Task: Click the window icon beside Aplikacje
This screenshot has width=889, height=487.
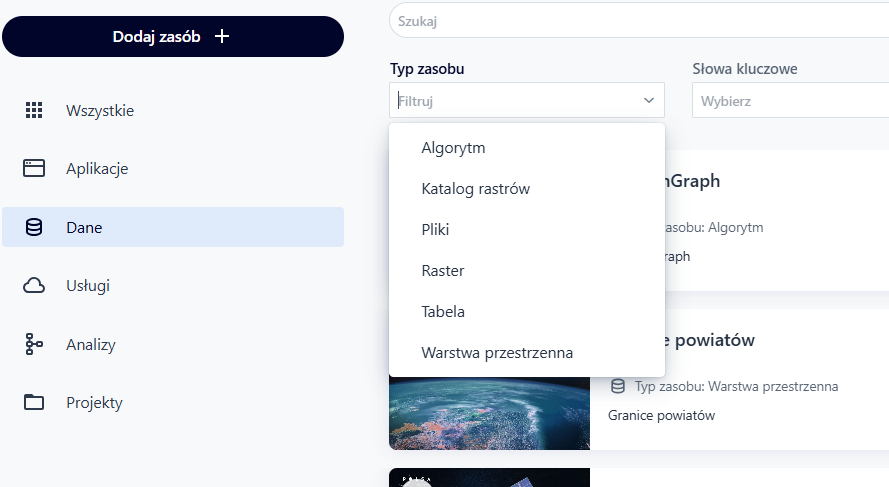Action: pyautogui.click(x=34, y=168)
